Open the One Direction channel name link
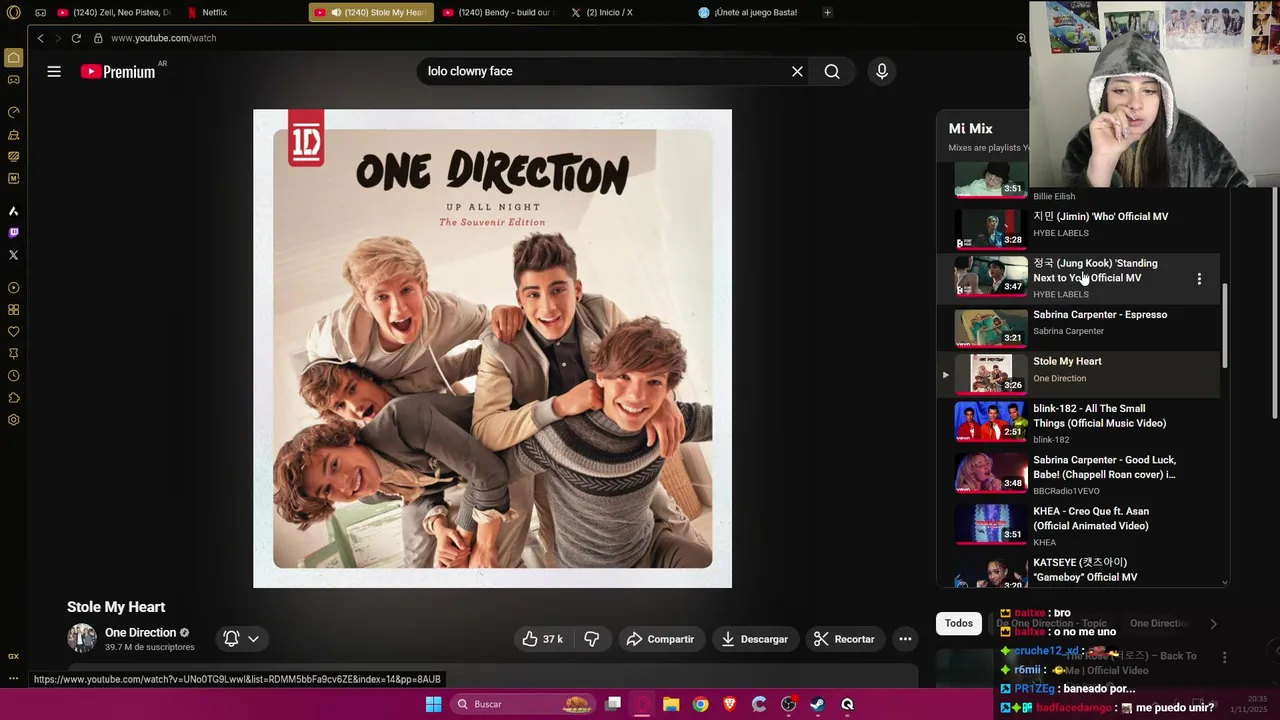 click(140, 632)
